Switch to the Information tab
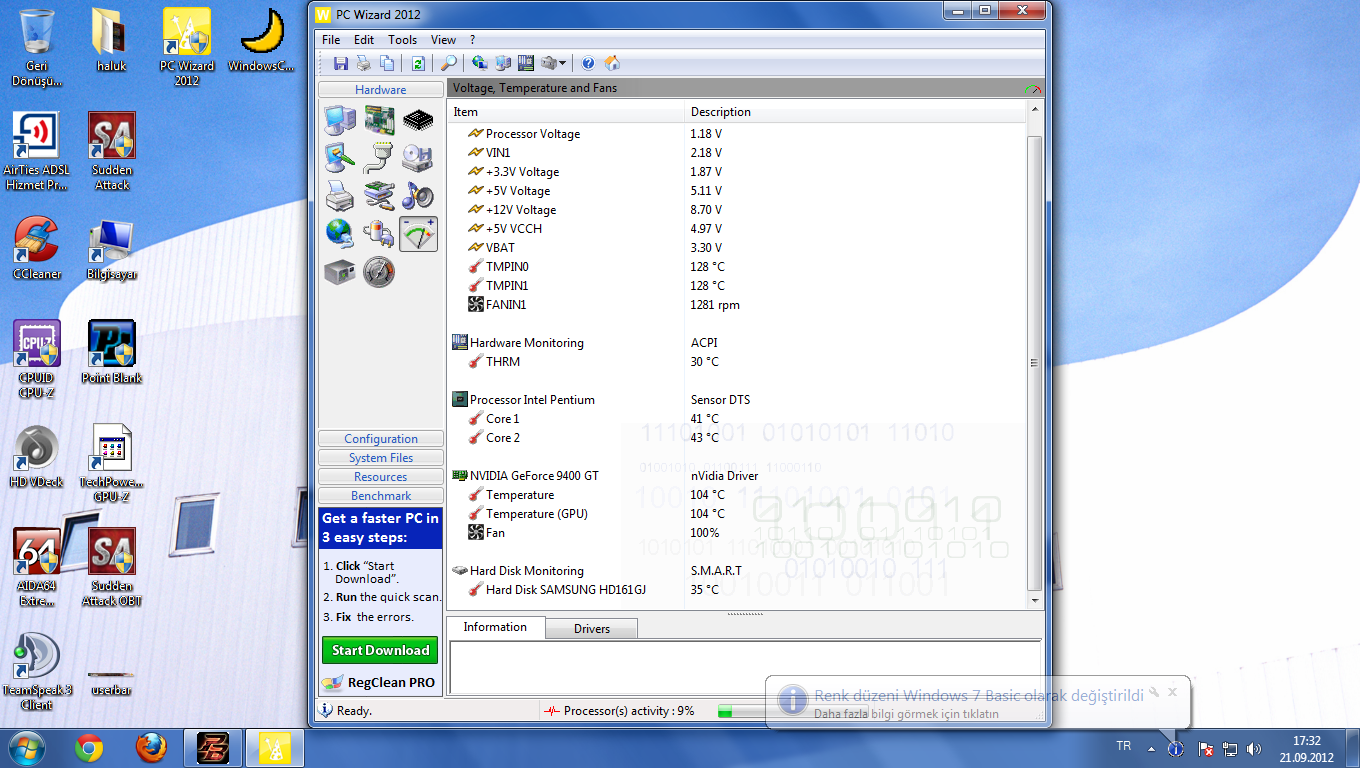The width and height of the screenshot is (1360, 768). coord(495,627)
